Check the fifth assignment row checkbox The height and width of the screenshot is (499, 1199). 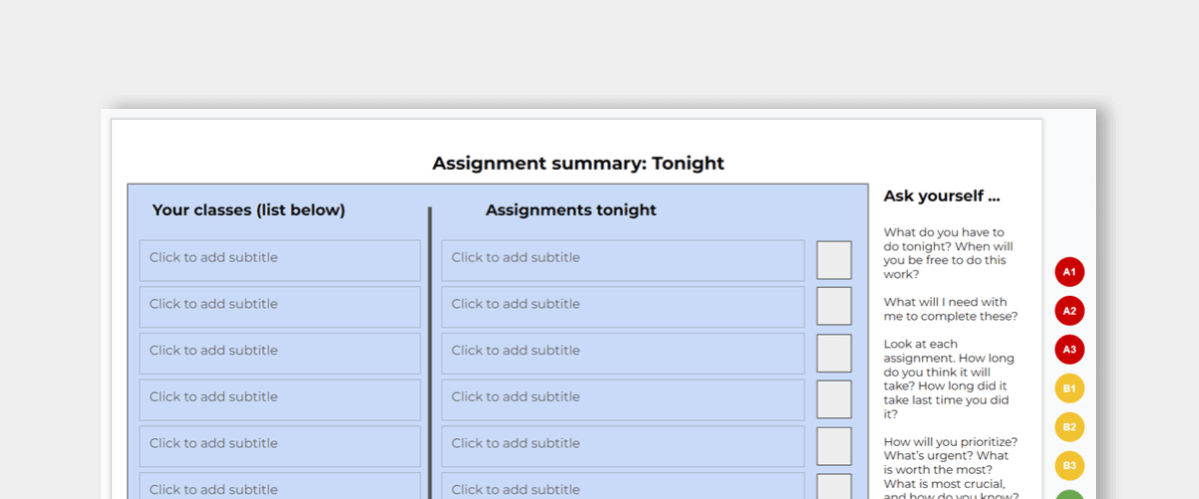834,446
